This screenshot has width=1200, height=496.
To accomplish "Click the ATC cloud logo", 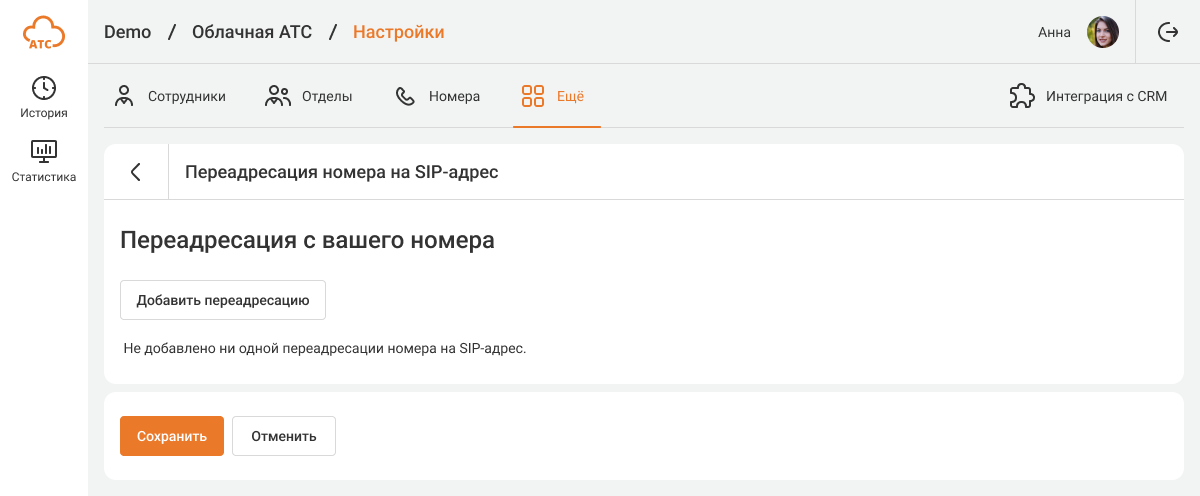I will (44, 32).
